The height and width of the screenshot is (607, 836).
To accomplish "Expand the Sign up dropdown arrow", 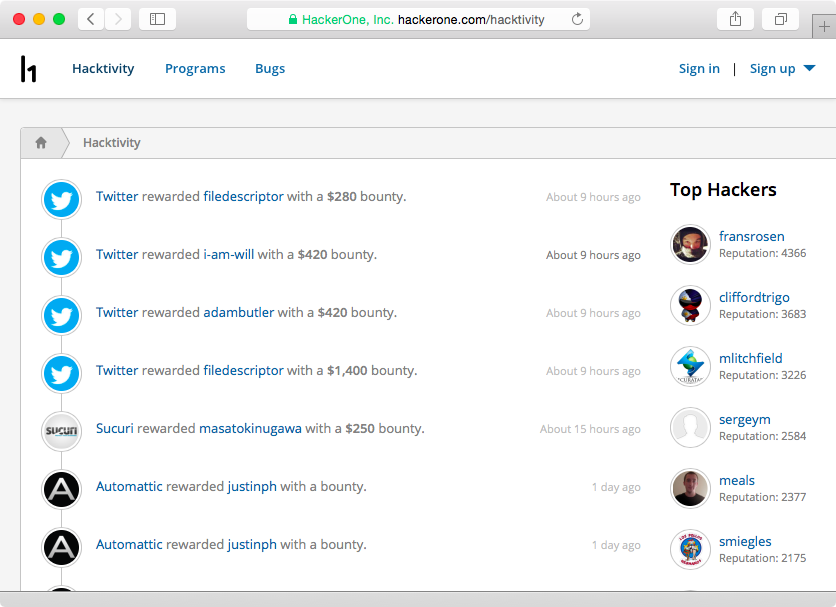I will (x=809, y=68).
